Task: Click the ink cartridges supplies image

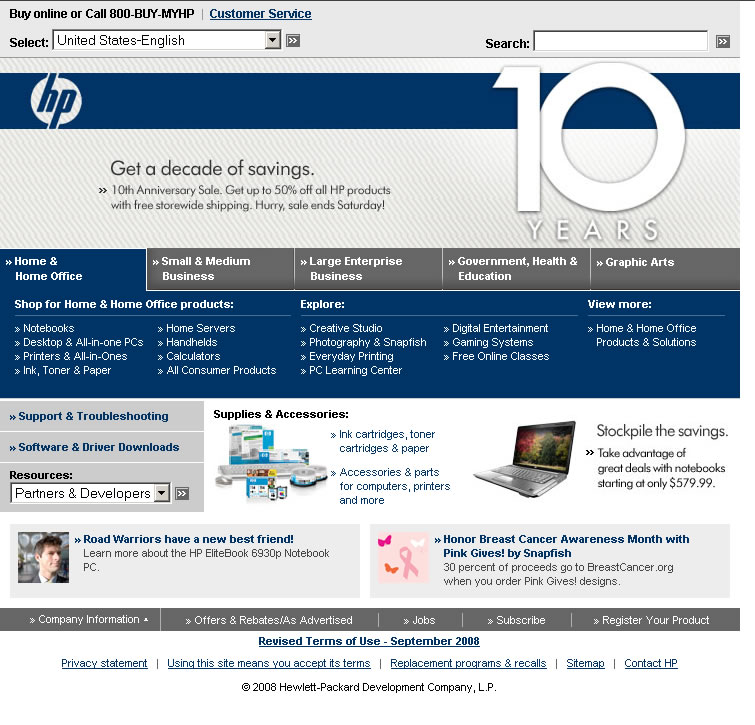Action: pyautogui.click(x=263, y=462)
